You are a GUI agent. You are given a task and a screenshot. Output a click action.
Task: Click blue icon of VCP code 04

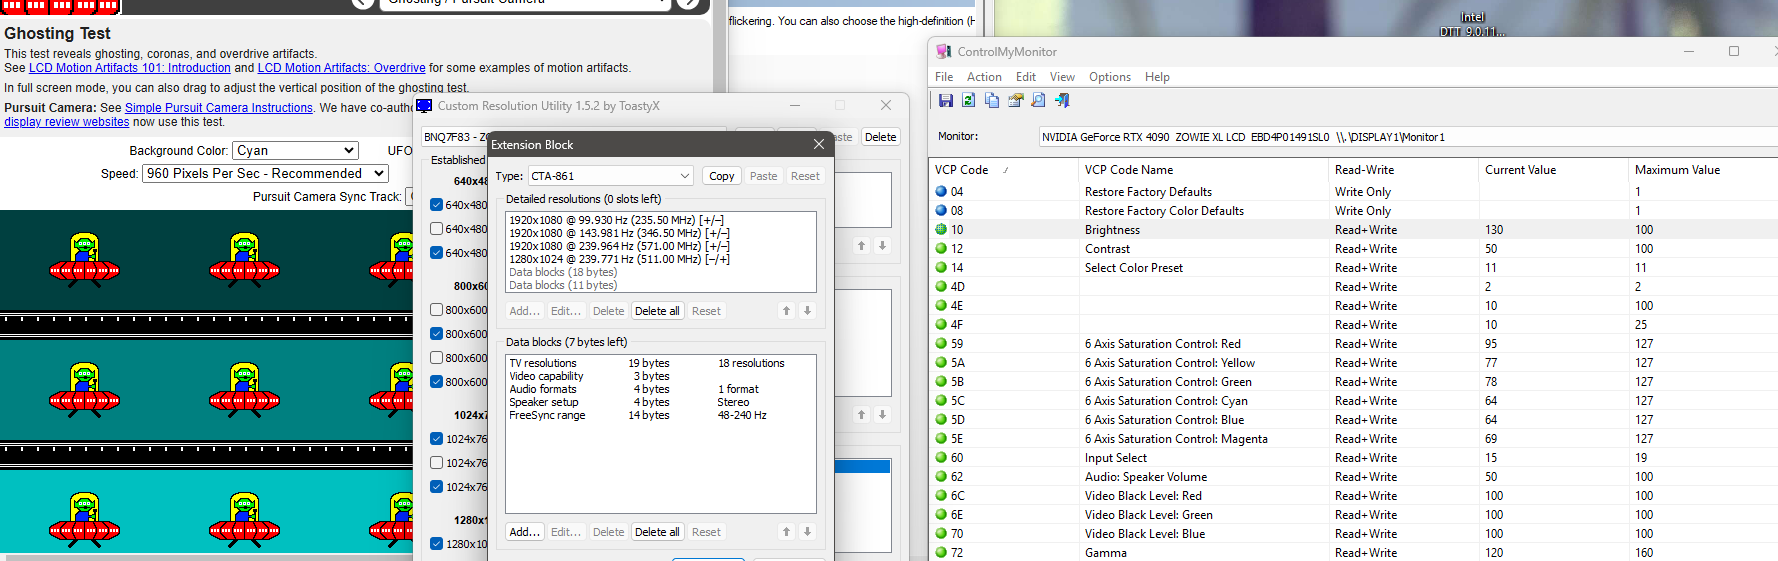[941, 191]
